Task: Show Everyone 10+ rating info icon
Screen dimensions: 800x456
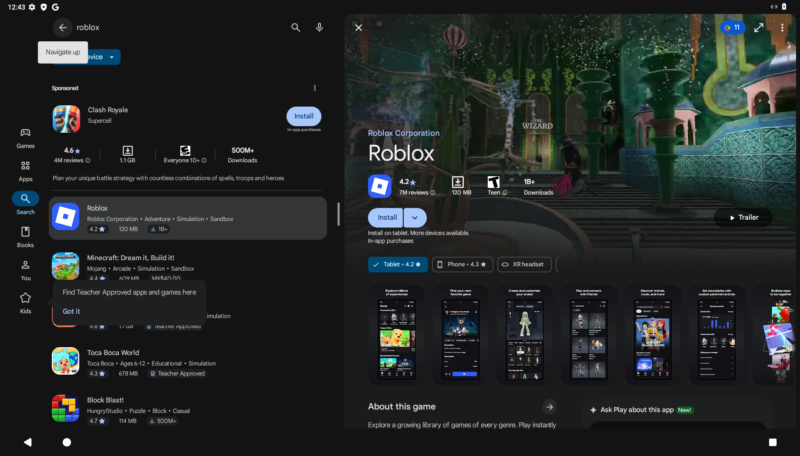Action: [x=204, y=161]
